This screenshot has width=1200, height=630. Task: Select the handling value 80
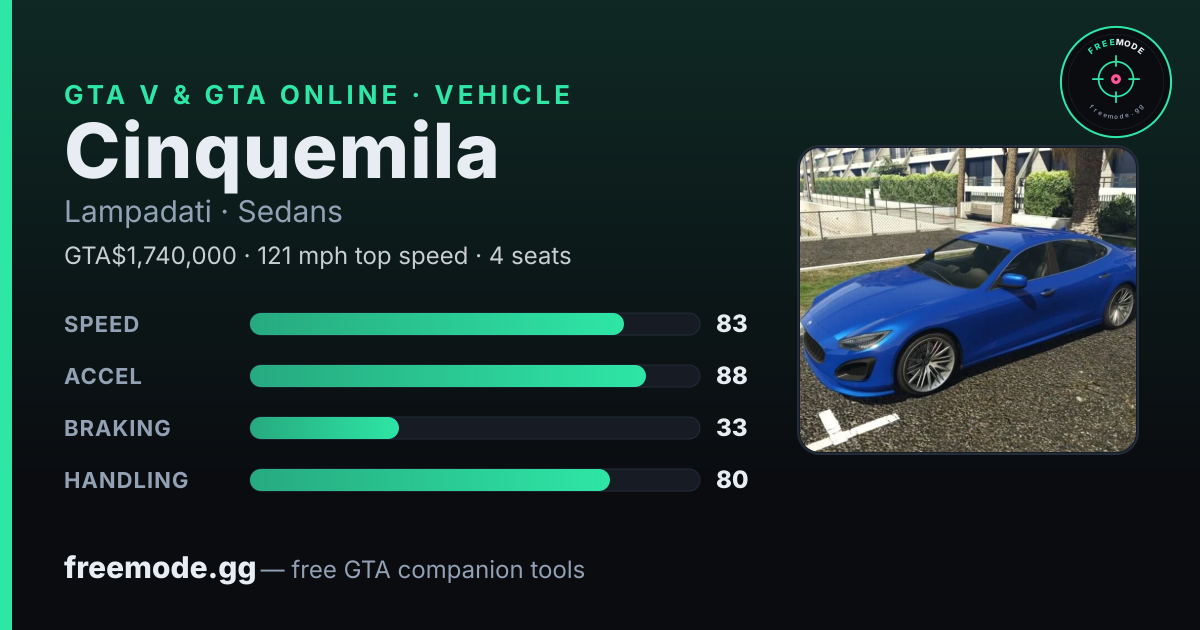click(x=732, y=480)
